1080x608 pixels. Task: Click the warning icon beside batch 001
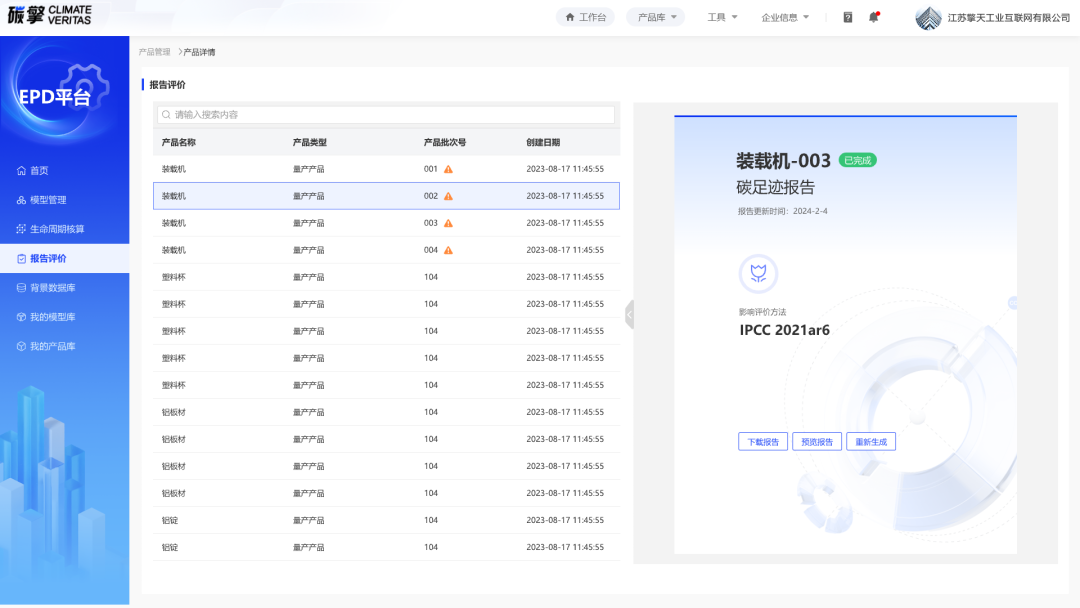click(x=448, y=169)
